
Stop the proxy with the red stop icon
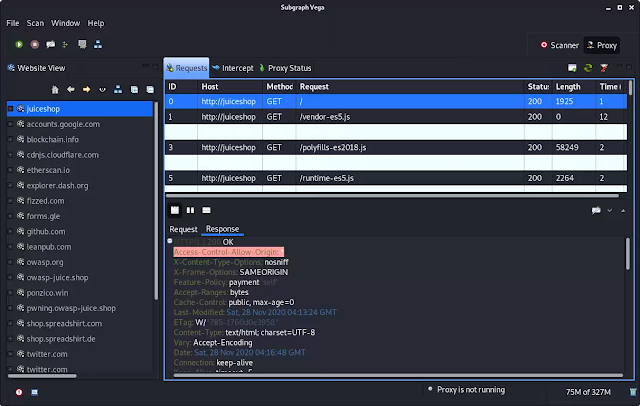(35, 44)
